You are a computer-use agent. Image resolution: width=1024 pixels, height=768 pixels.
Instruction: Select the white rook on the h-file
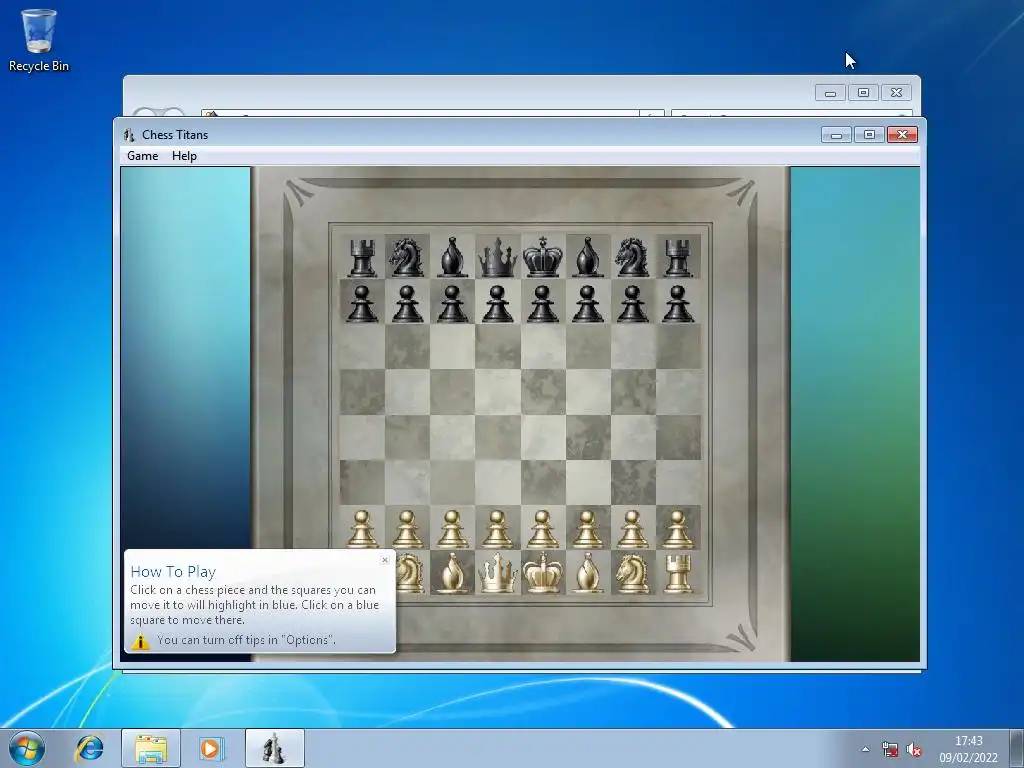(678, 573)
